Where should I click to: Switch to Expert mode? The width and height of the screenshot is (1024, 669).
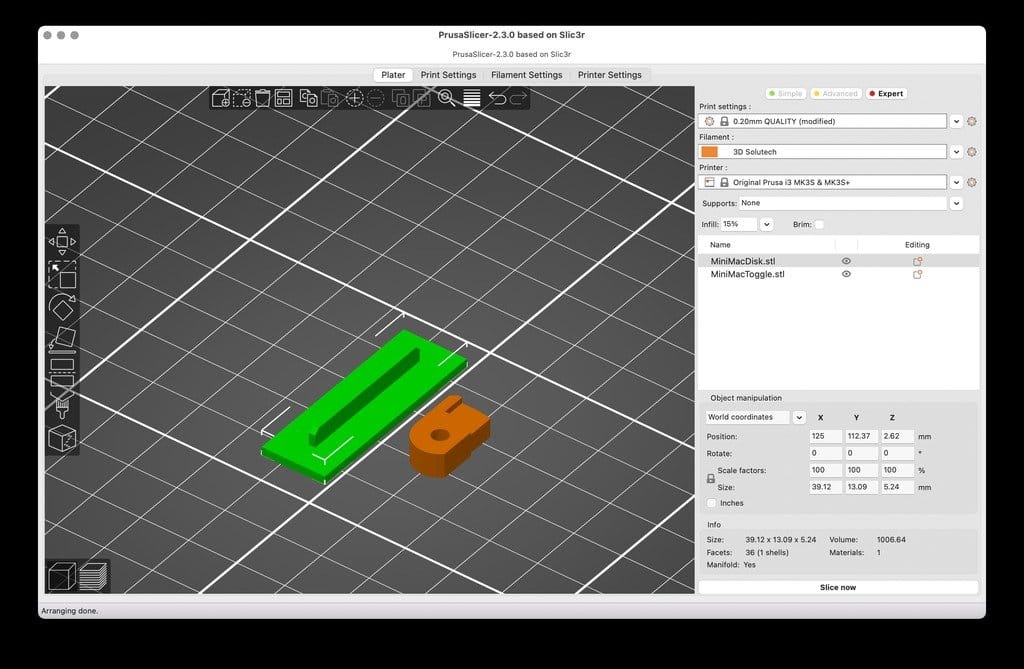pyautogui.click(x=886, y=93)
